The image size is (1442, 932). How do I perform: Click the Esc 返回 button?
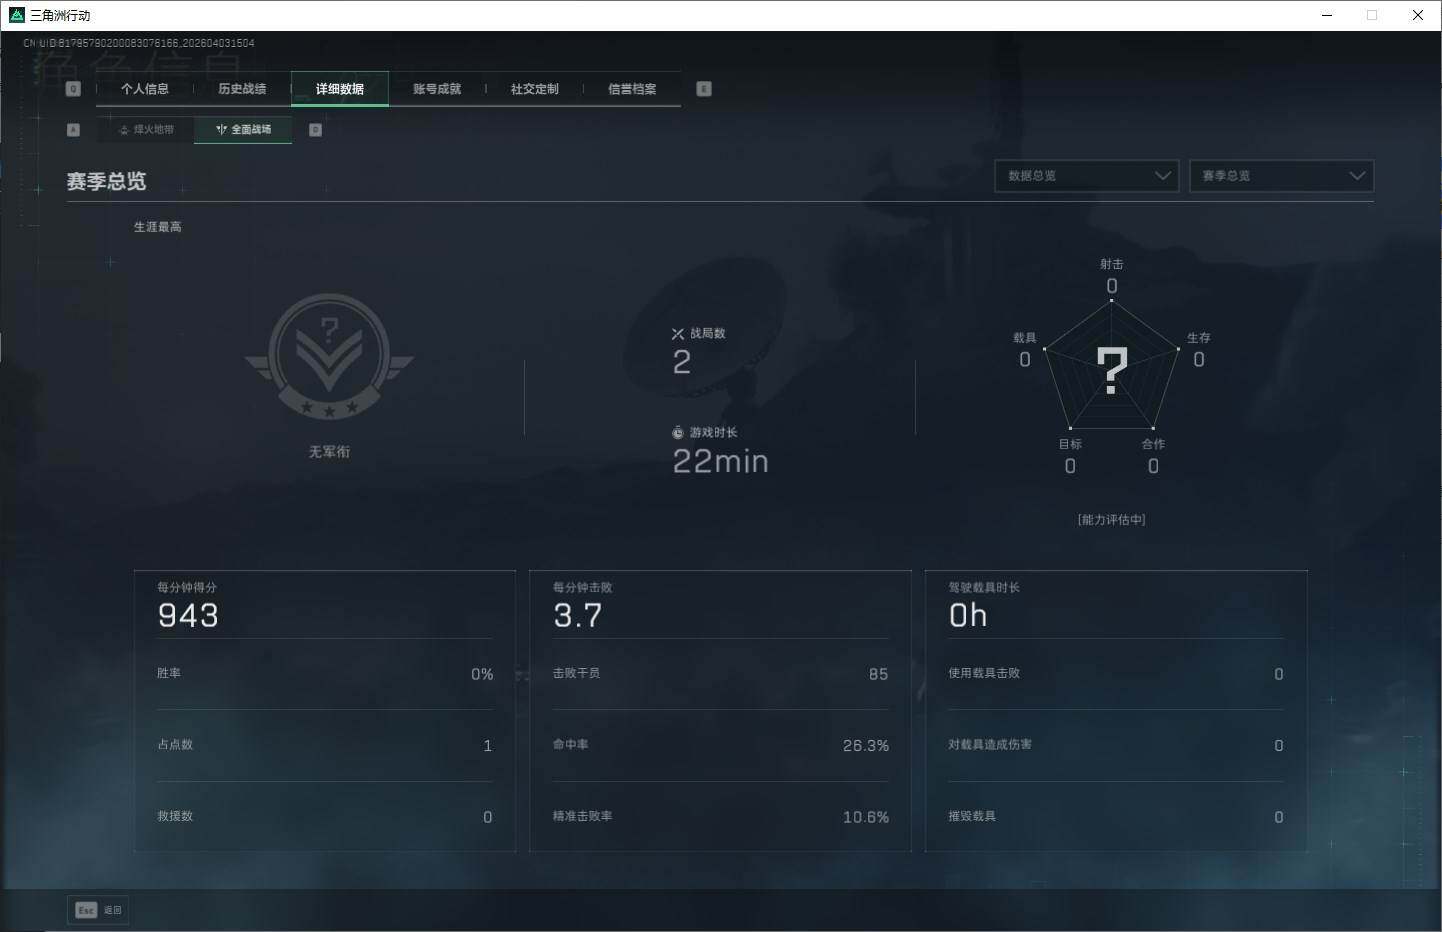[x=98, y=910]
